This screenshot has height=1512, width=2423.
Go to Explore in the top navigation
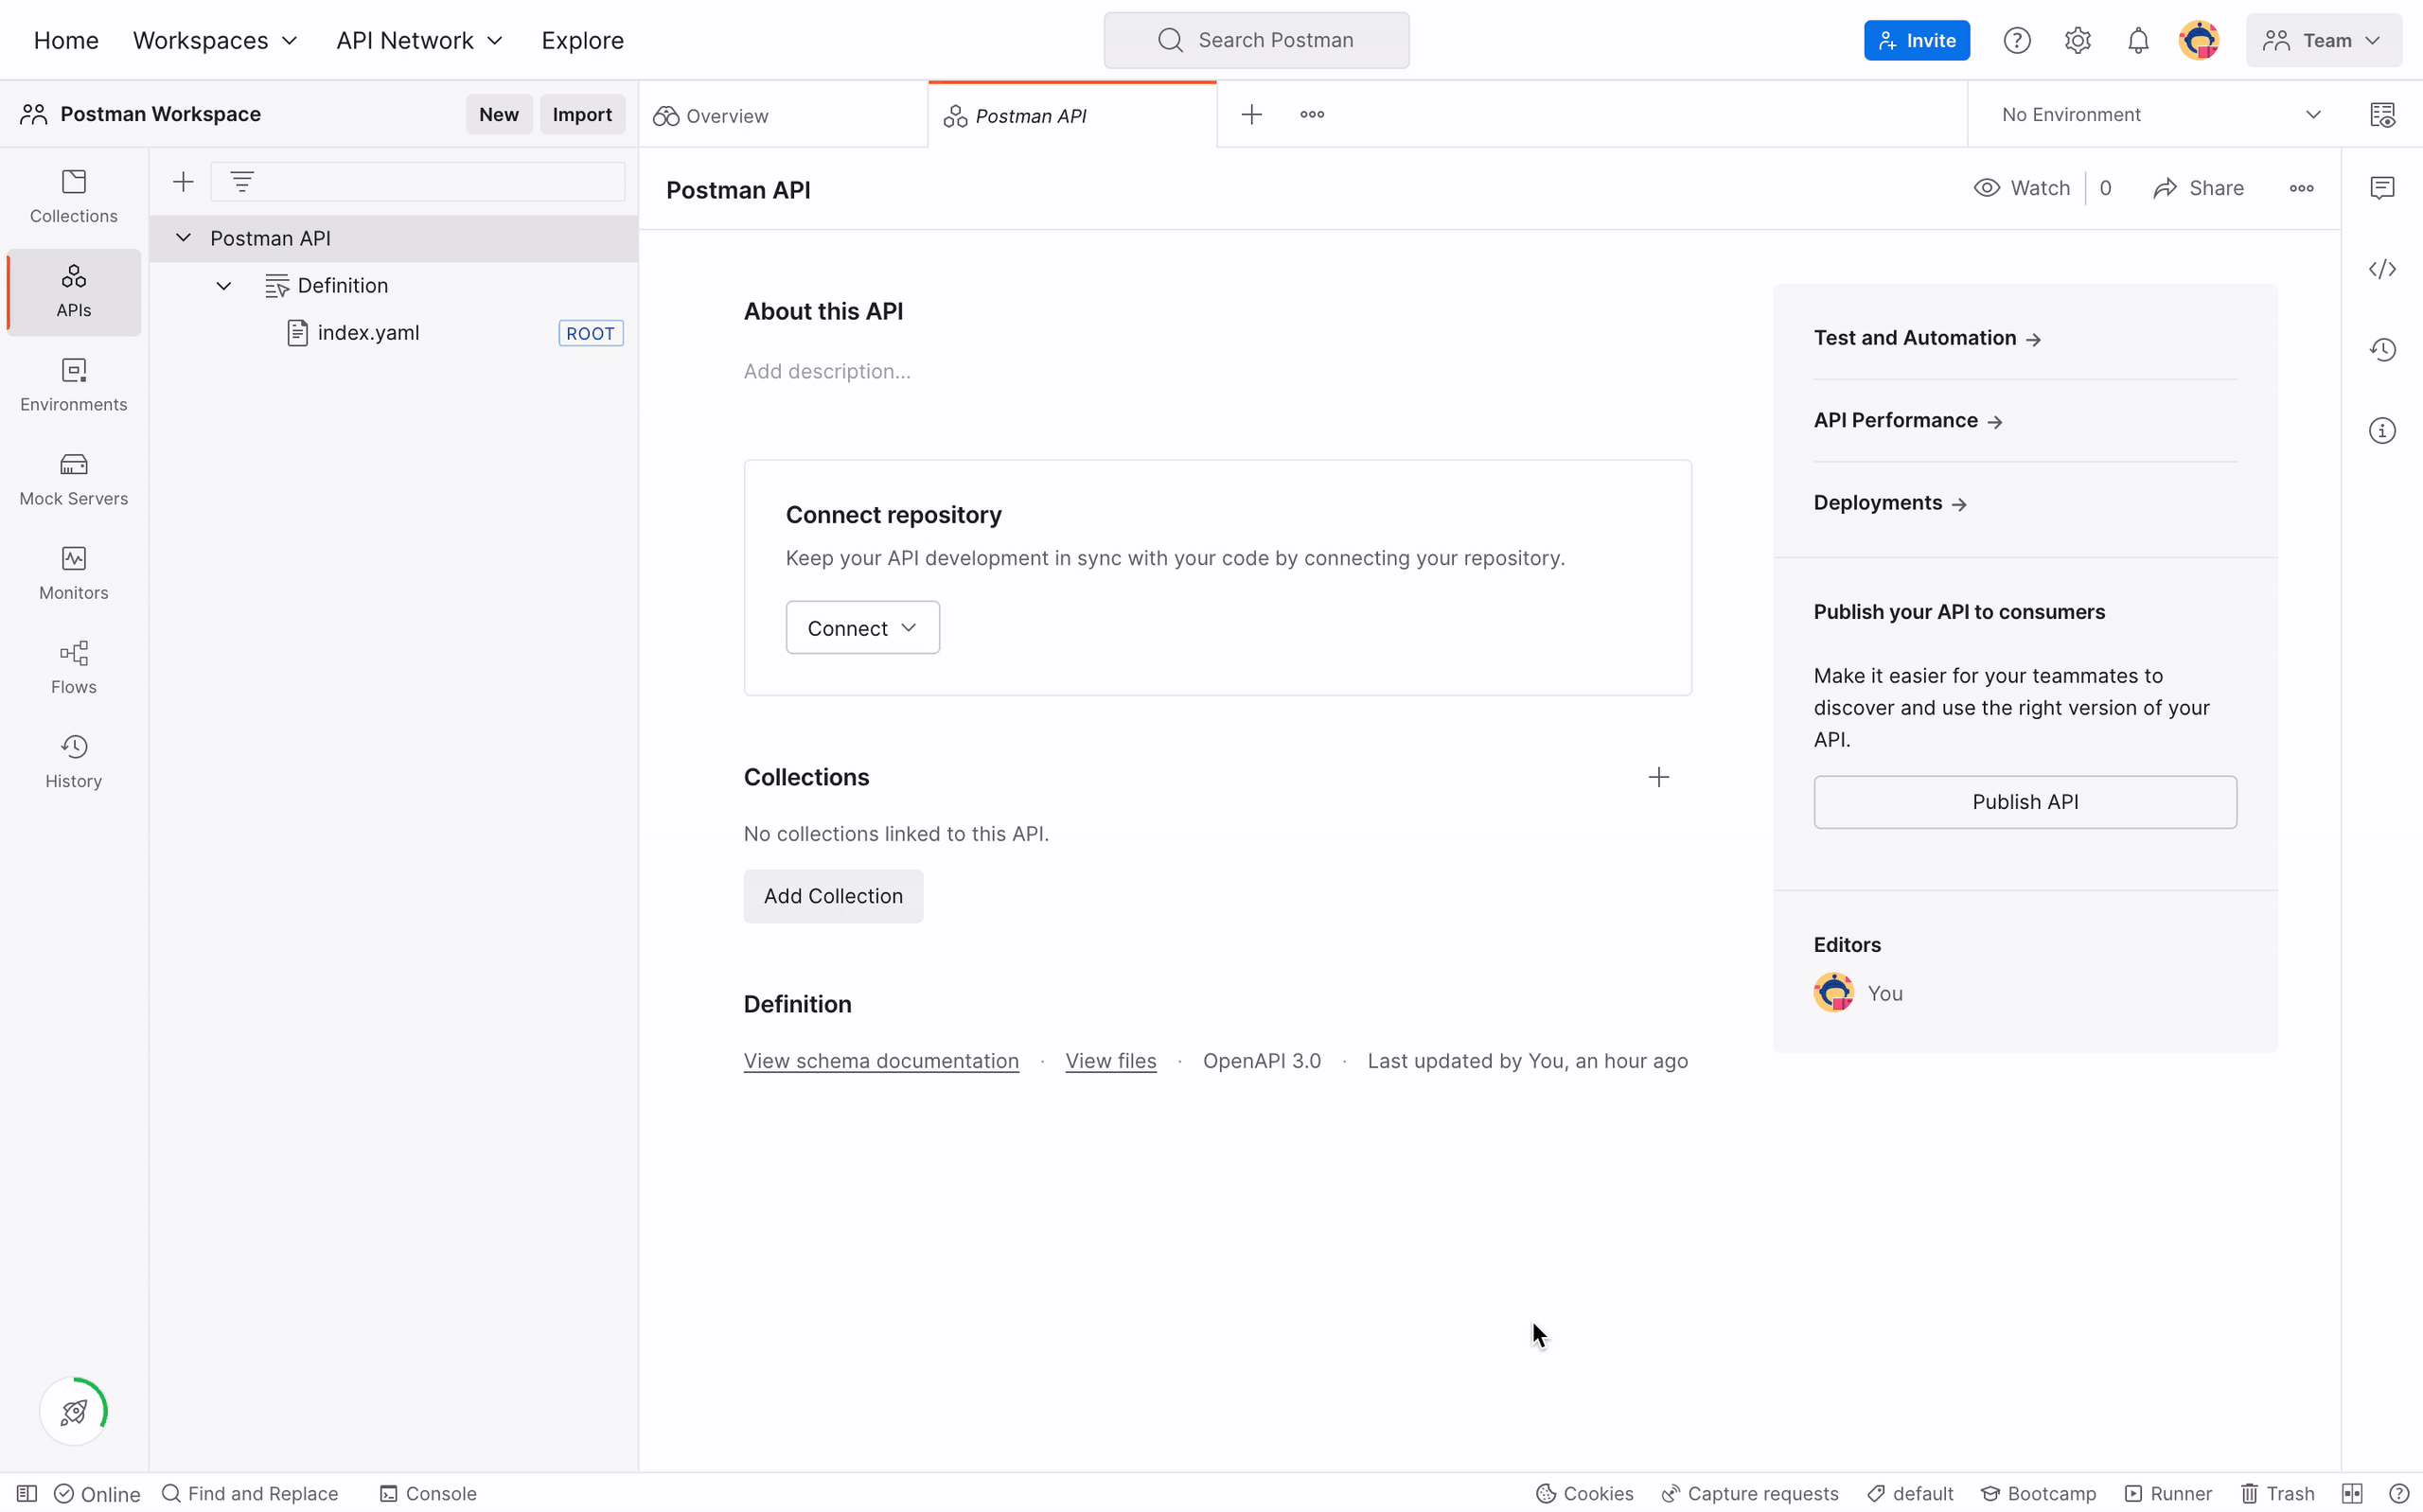point(582,40)
